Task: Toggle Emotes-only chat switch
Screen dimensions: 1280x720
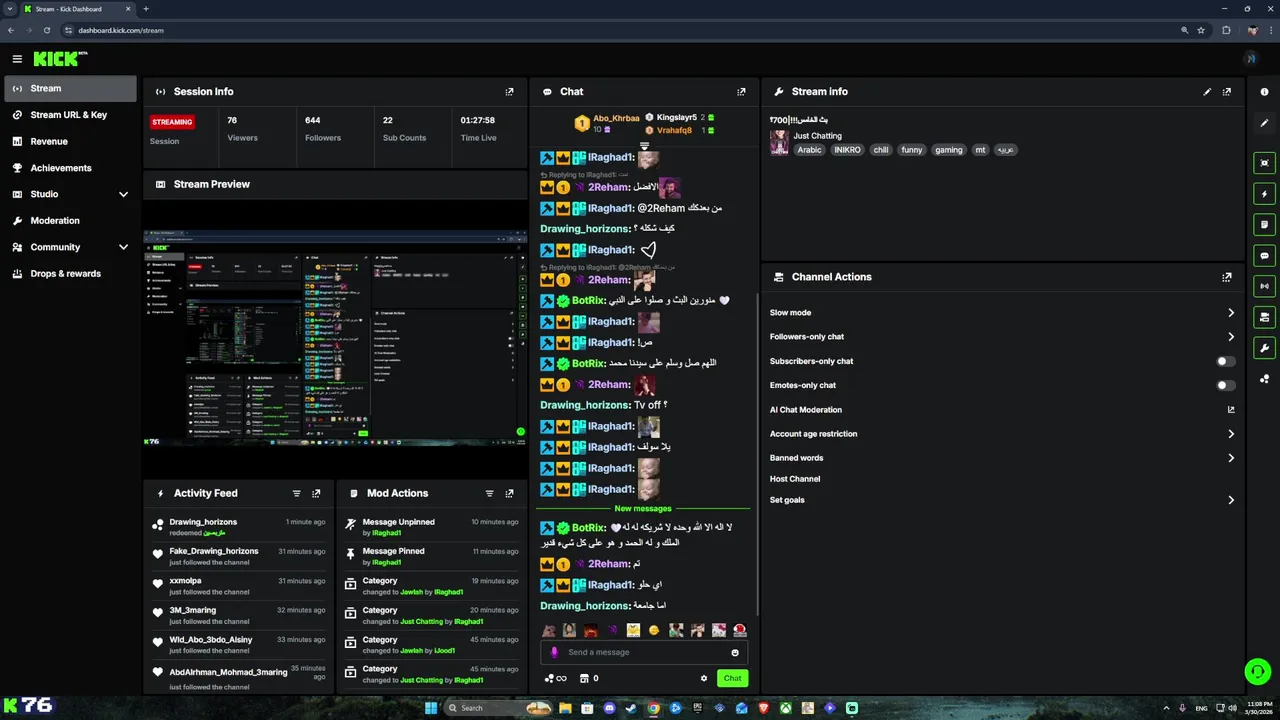Action: (x=1225, y=385)
